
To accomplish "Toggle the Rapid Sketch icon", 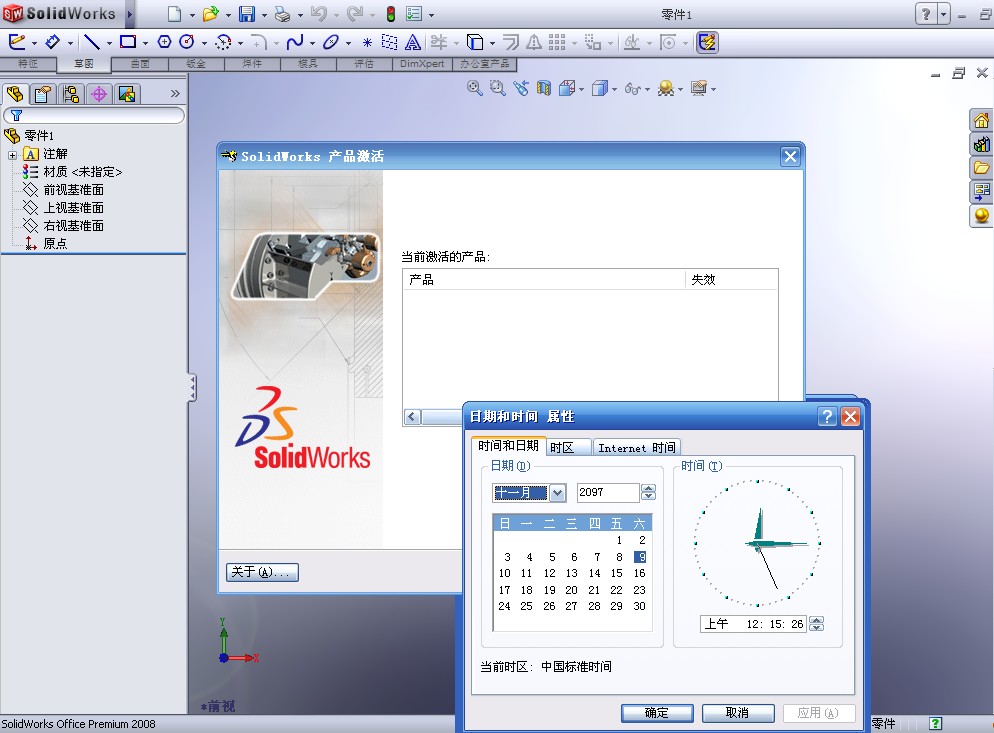I will coord(707,42).
